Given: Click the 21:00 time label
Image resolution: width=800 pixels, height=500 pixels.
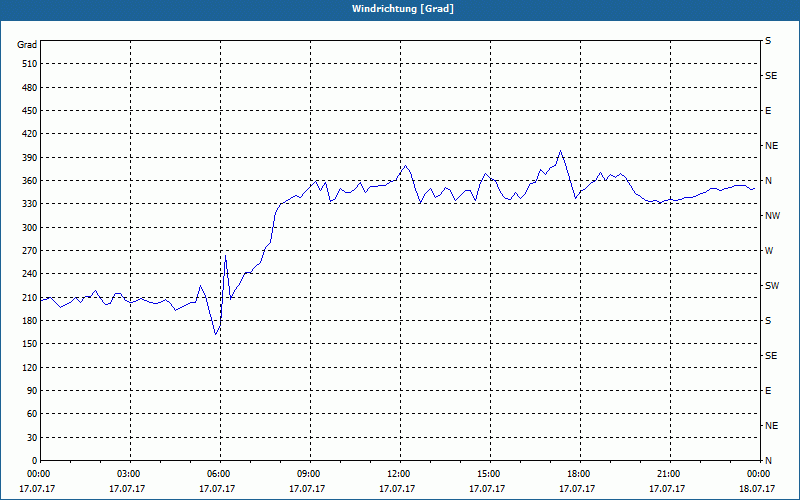Looking at the screenshot, I should 670,474.
